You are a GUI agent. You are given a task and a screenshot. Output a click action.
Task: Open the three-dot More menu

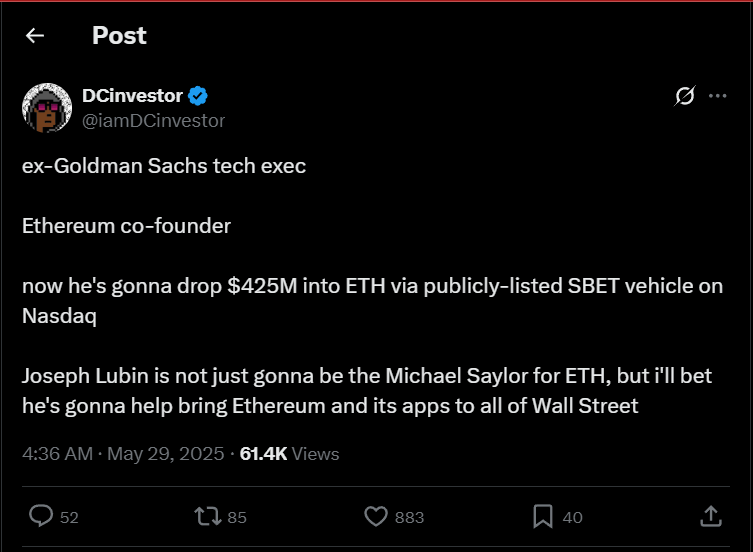(x=717, y=96)
